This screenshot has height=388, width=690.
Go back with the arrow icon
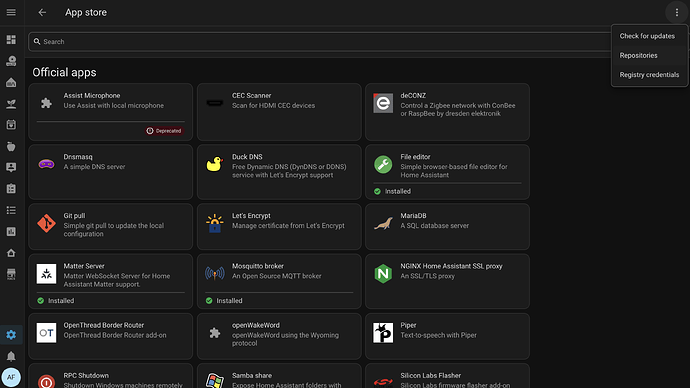click(42, 12)
